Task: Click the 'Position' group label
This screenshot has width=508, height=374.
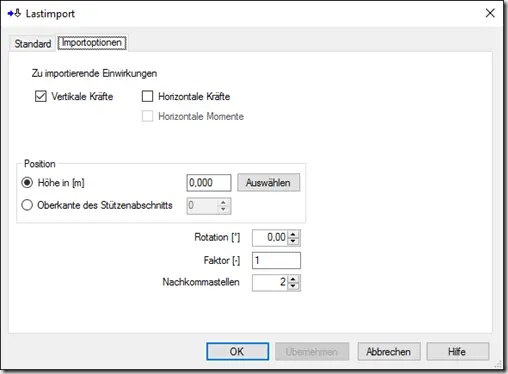Action: pos(40,164)
